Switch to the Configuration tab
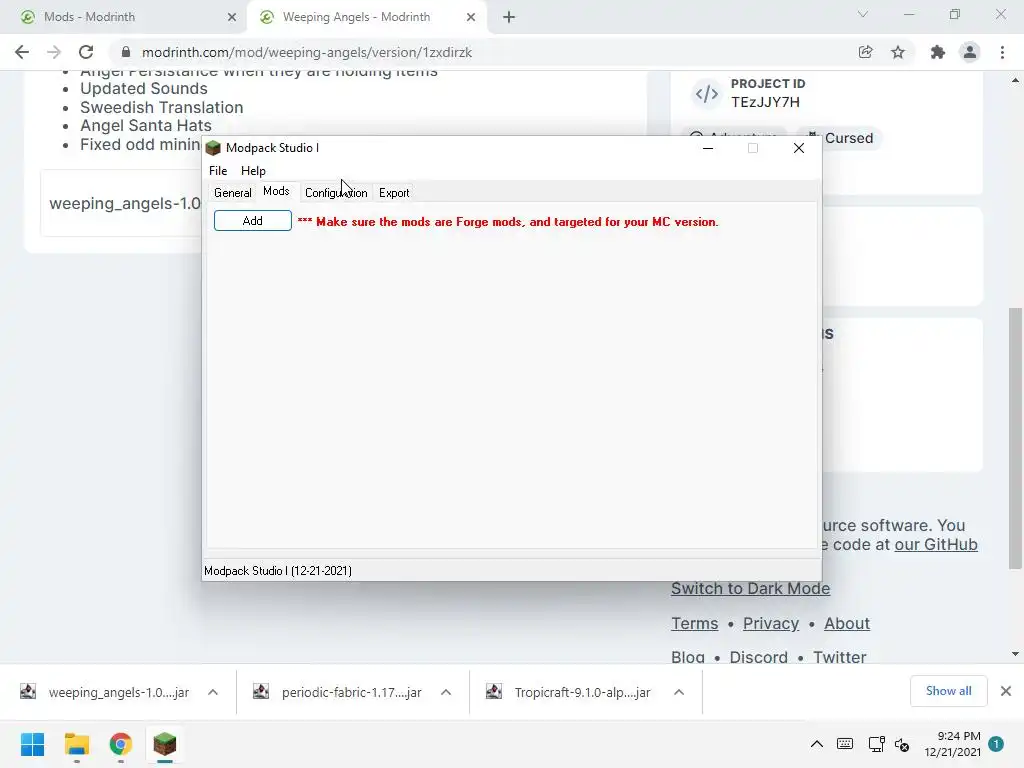This screenshot has width=1024, height=768. [x=336, y=193]
